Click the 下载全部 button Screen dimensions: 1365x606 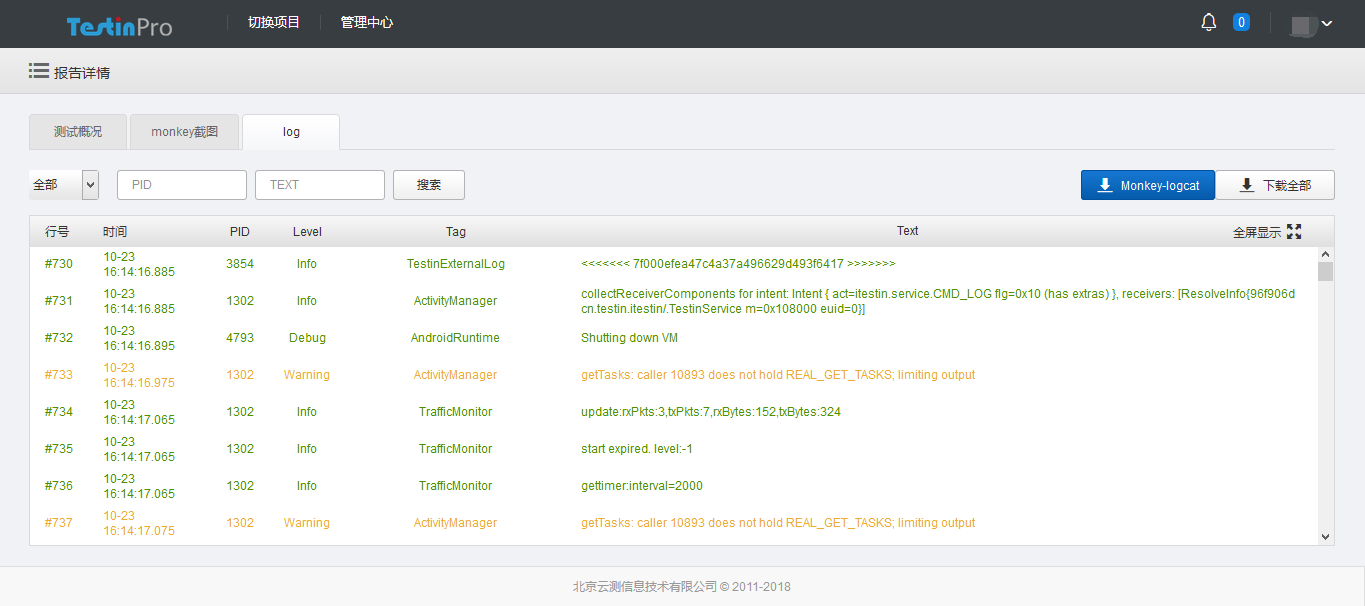click(1275, 185)
